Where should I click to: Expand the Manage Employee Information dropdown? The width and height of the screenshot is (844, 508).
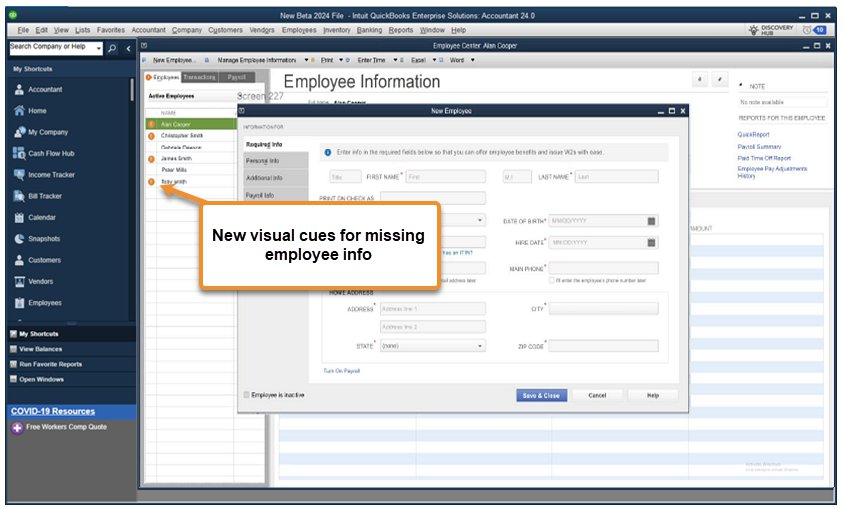click(306, 60)
